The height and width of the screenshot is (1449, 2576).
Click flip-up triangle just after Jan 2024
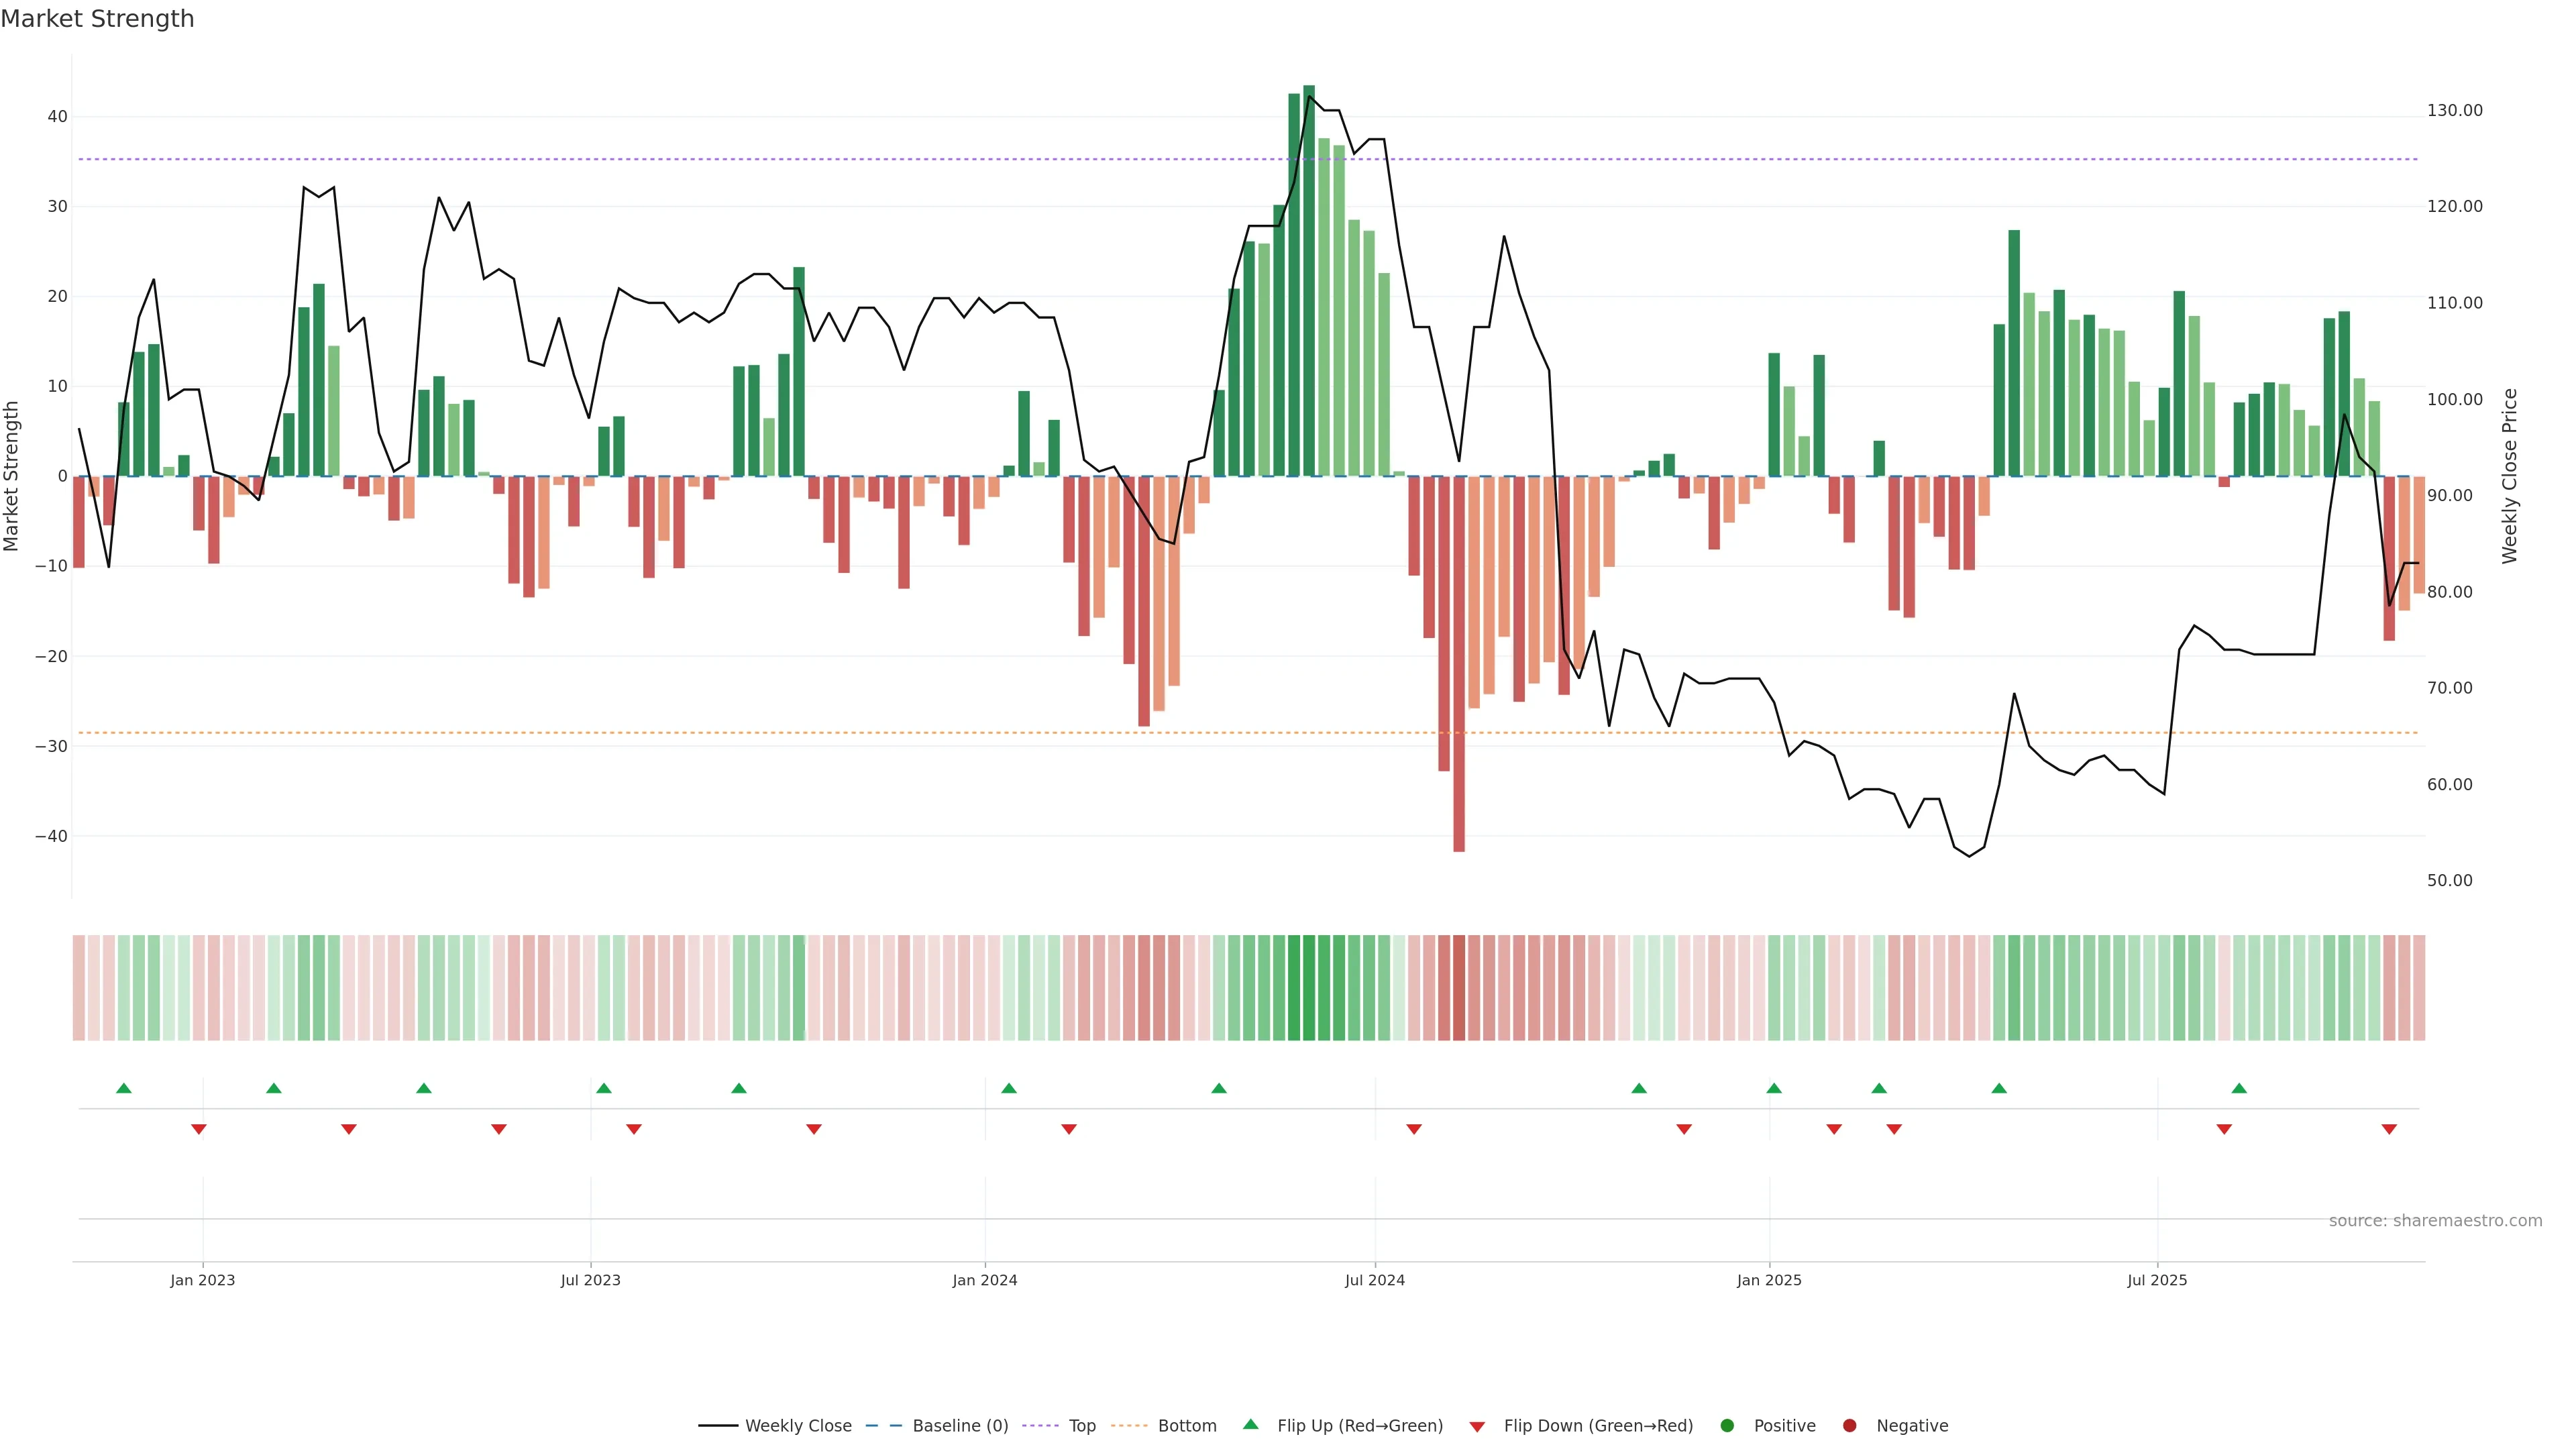pyautogui.click(x=1009, y=1088)
